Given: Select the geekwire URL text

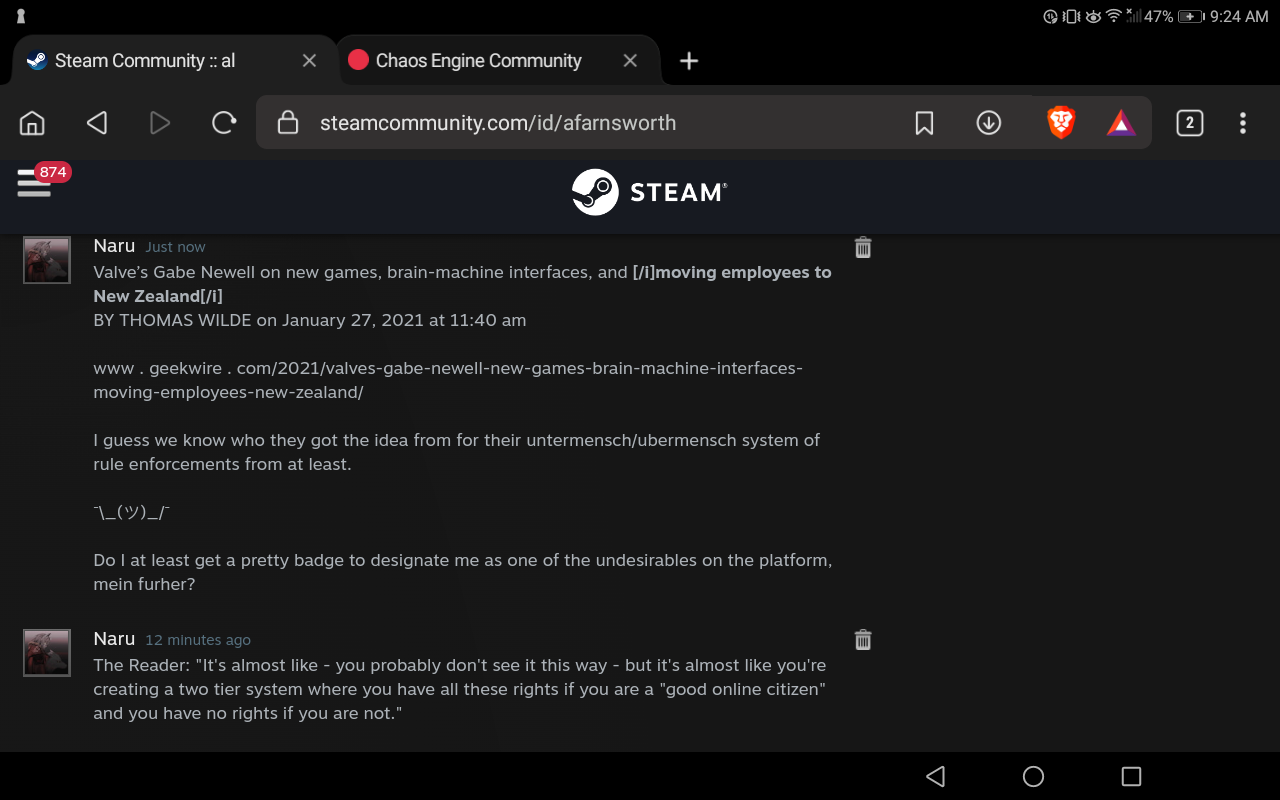Looking at the screenshot, I should [x=448, y=380].
